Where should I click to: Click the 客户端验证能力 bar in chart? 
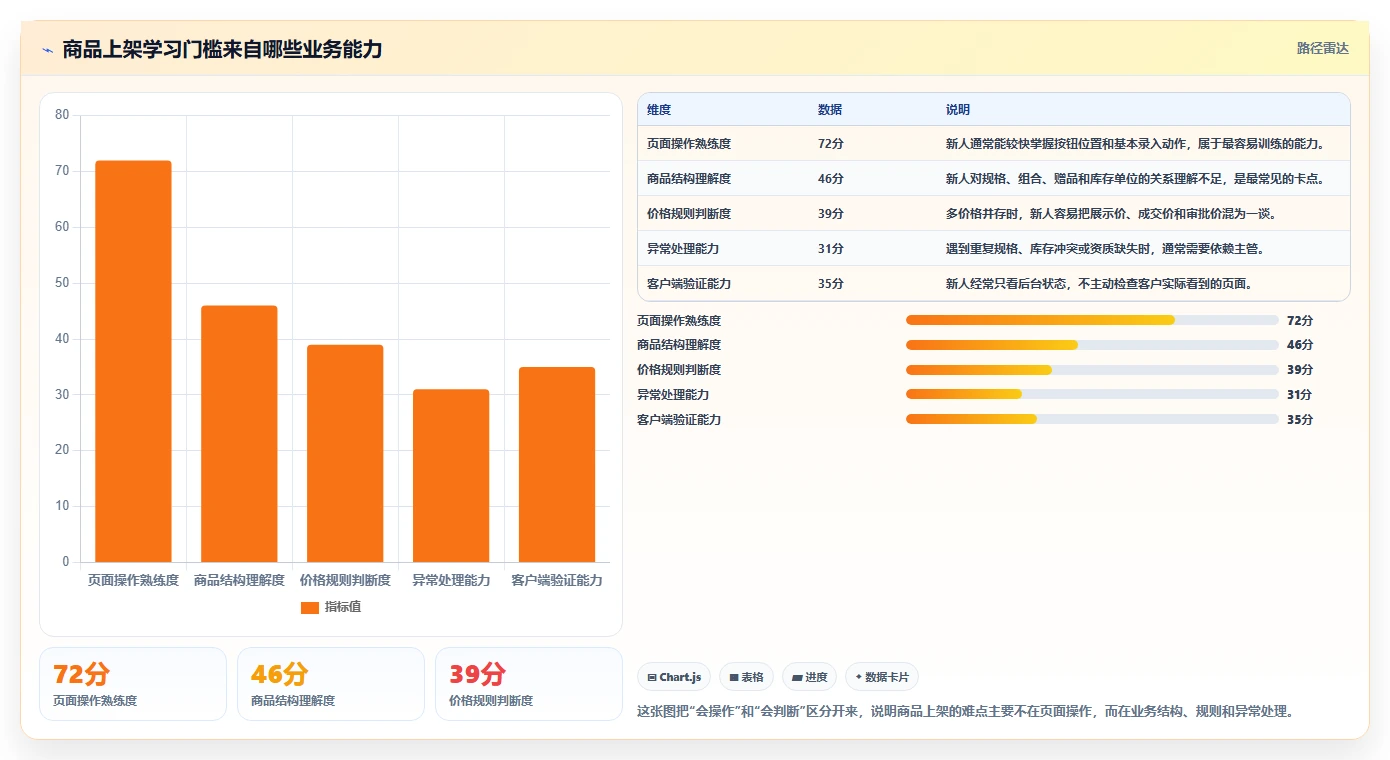click(x=557, y=464)
